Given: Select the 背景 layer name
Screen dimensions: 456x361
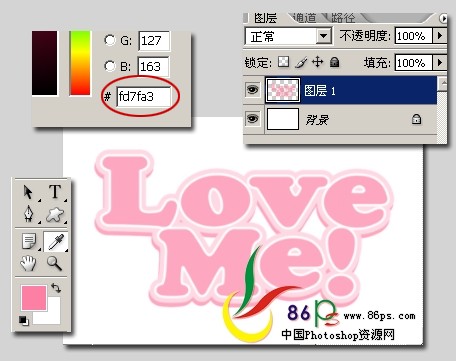Looking at the screenshot, I should [x=317, y=119].
